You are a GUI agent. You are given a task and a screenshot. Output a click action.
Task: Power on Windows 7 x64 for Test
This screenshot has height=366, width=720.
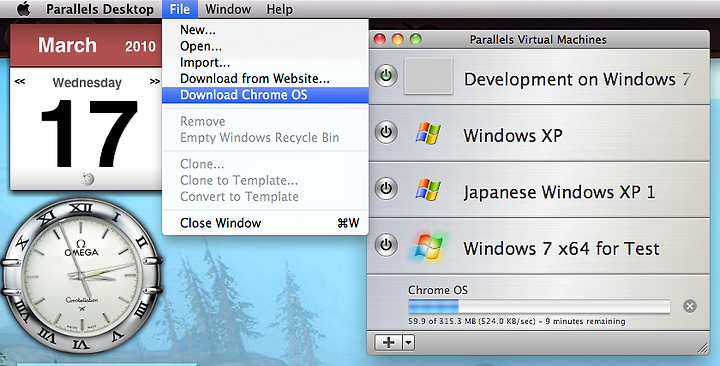pos(386,245)
